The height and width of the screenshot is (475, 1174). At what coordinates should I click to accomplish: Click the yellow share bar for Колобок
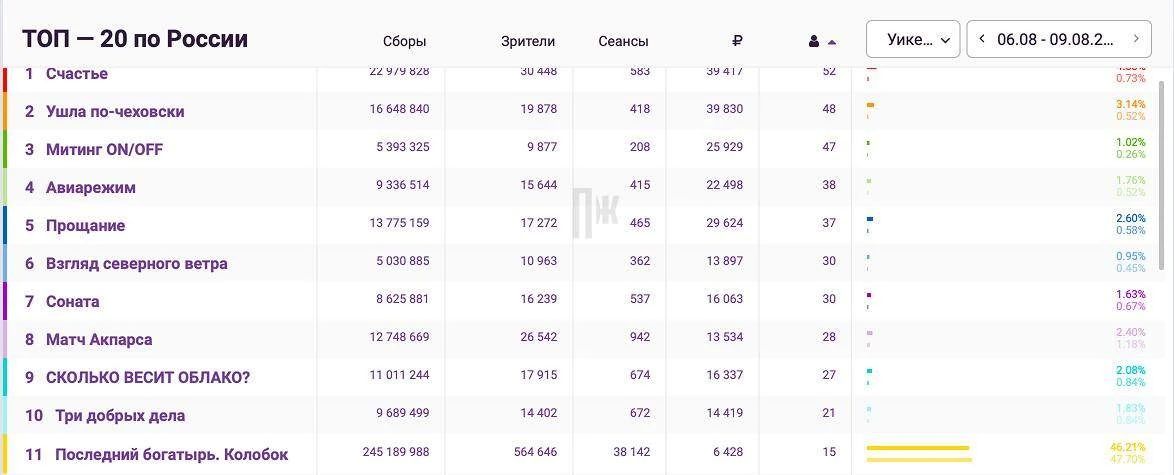(919, 453)
